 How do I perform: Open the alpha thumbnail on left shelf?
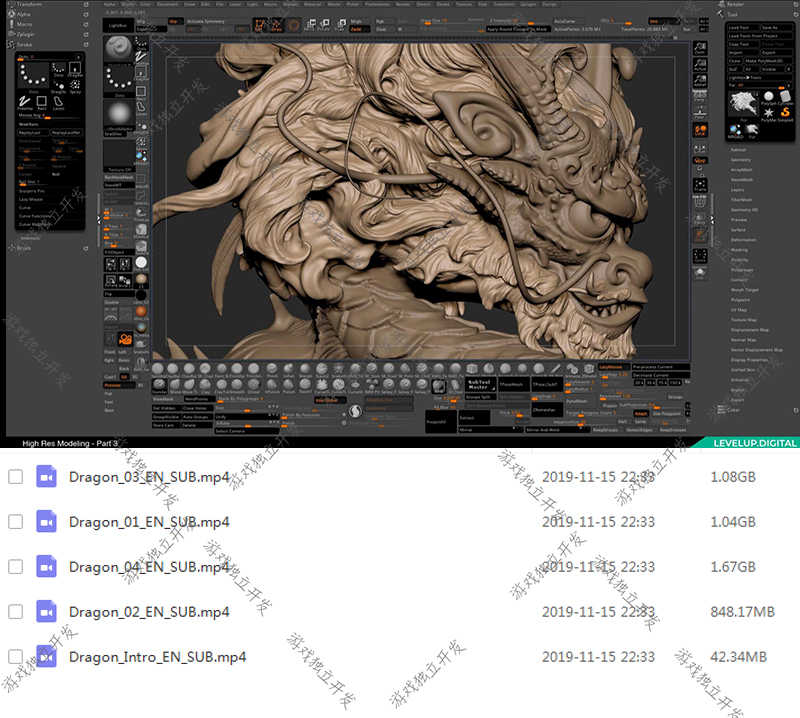coord(118,115)
